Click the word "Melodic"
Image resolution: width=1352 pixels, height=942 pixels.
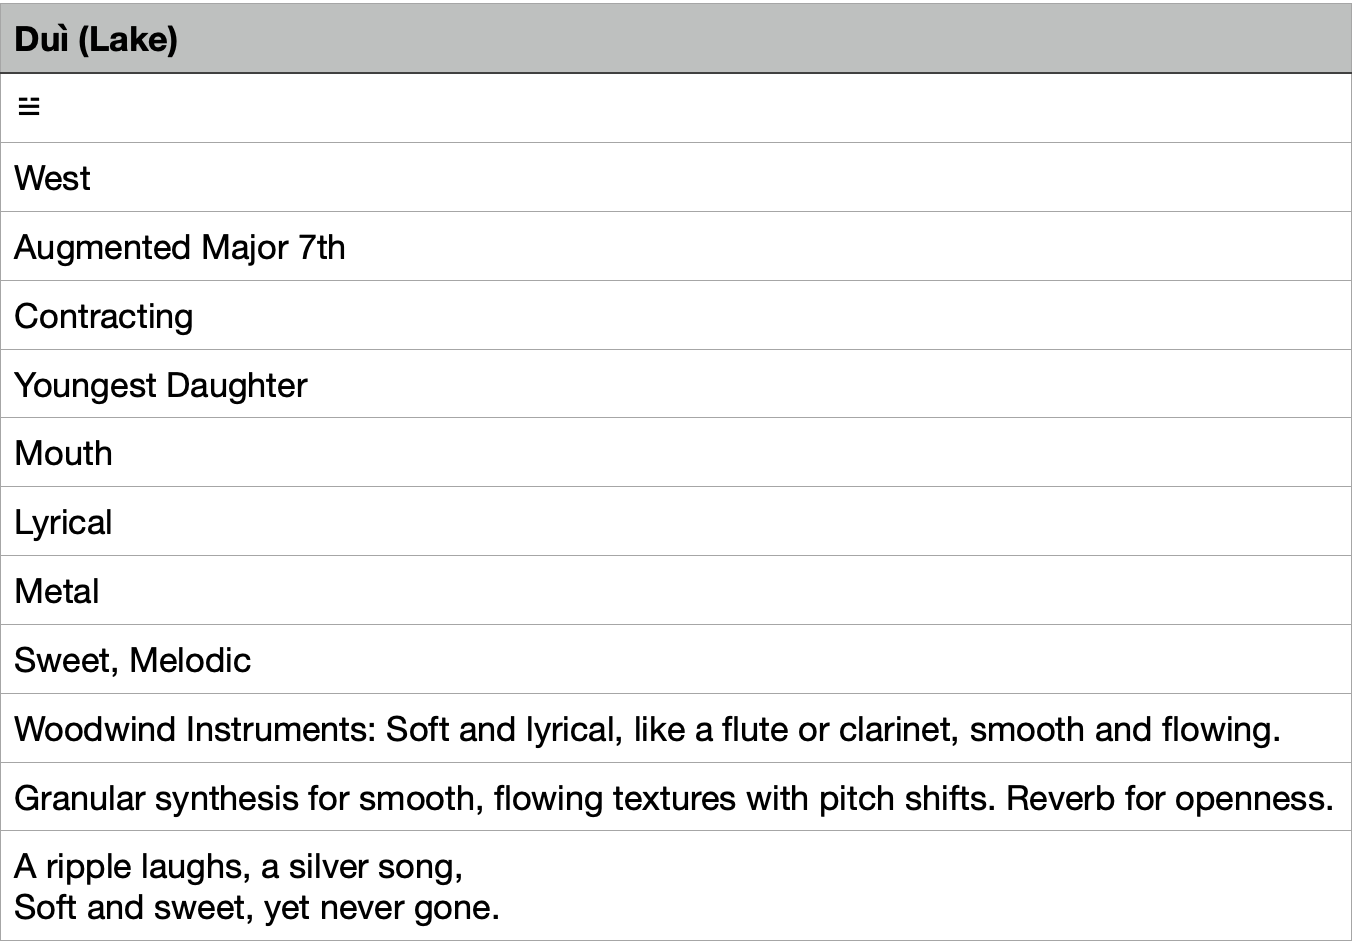(x=190, y=660)
